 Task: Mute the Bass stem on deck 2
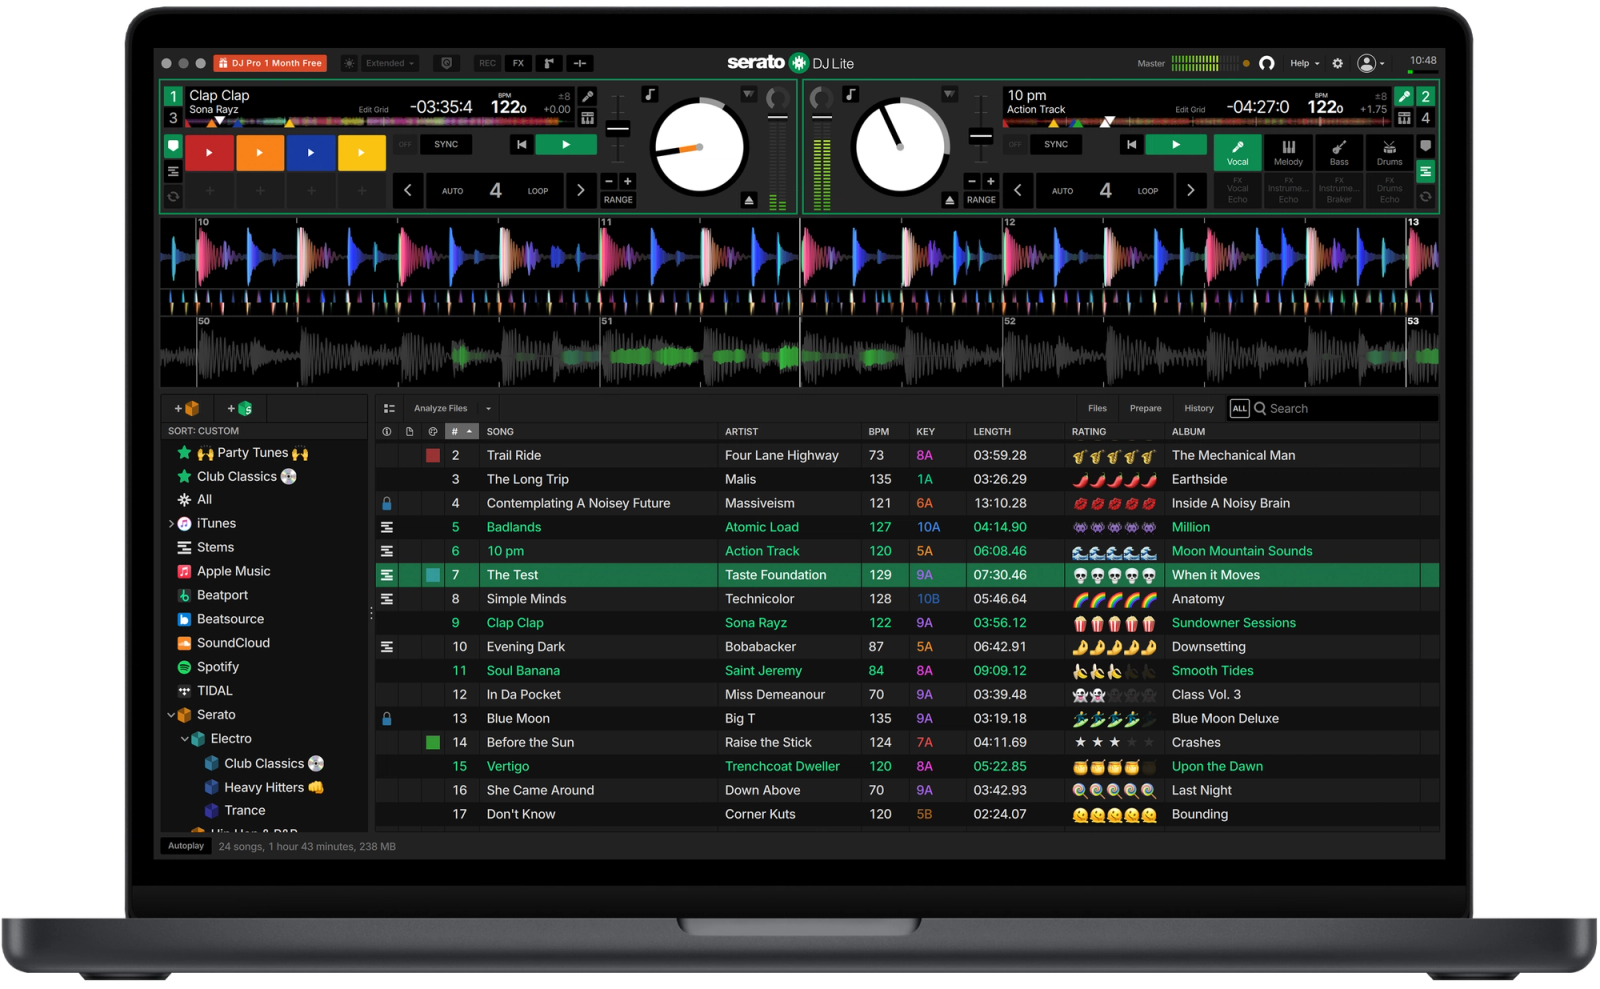[1340, 153]
